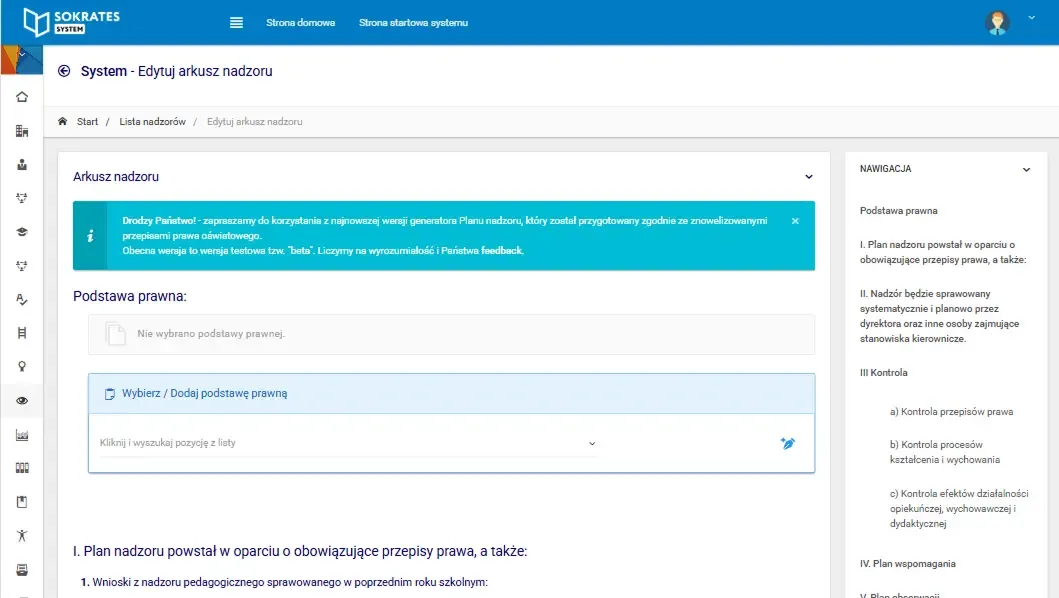Click the SOKRATES System logo
The height and width of the screenshot is (598, 1059).
pyautogui.click(x=75, y=20)
